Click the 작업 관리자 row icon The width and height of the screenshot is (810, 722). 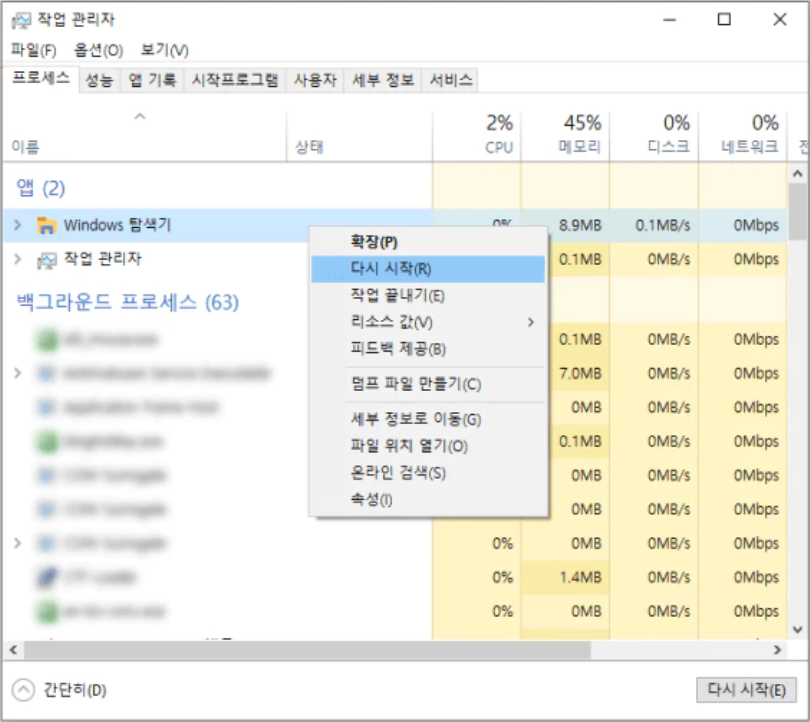tap(46, 260)
